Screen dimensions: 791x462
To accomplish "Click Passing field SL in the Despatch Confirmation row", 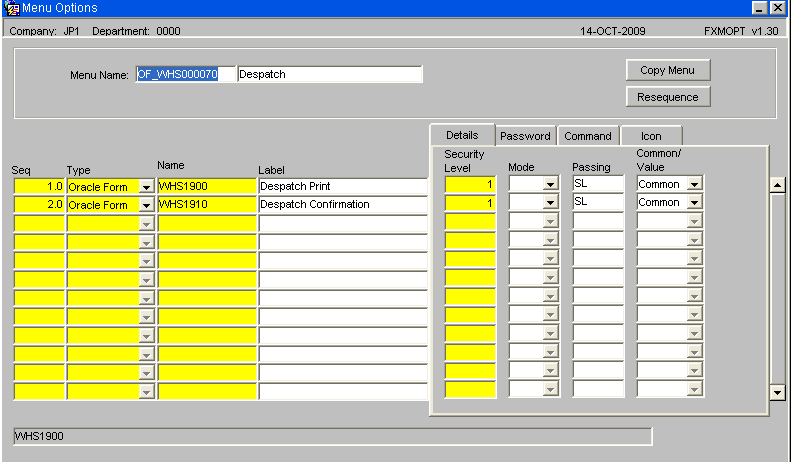I will tap(598, 202).
